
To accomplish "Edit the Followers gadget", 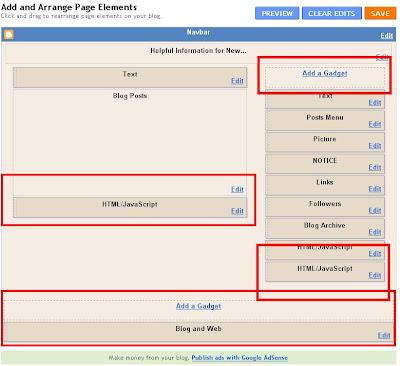I will [375, 210].
